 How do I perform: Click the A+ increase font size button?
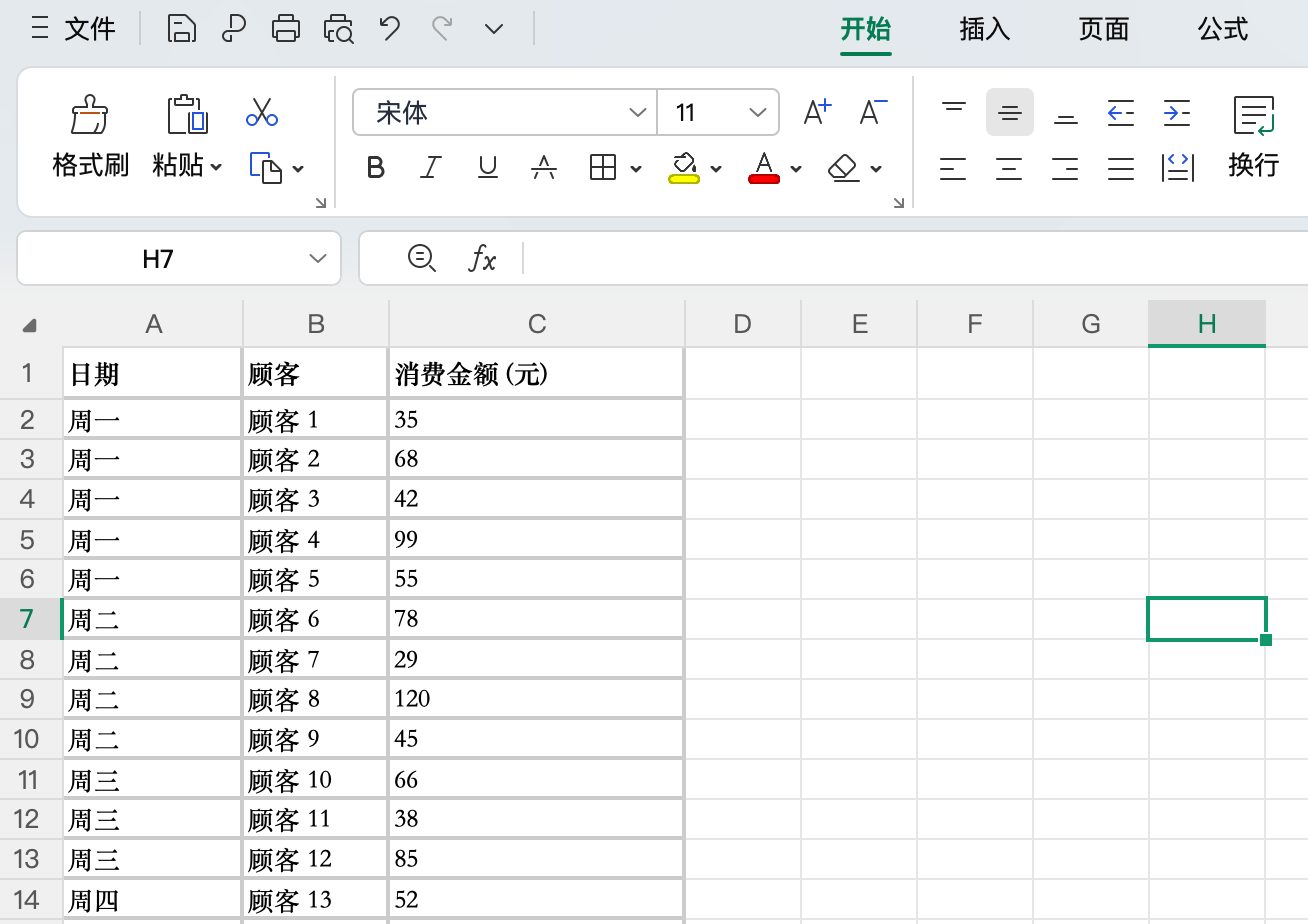pyautogui.click(x=816, y=112)
